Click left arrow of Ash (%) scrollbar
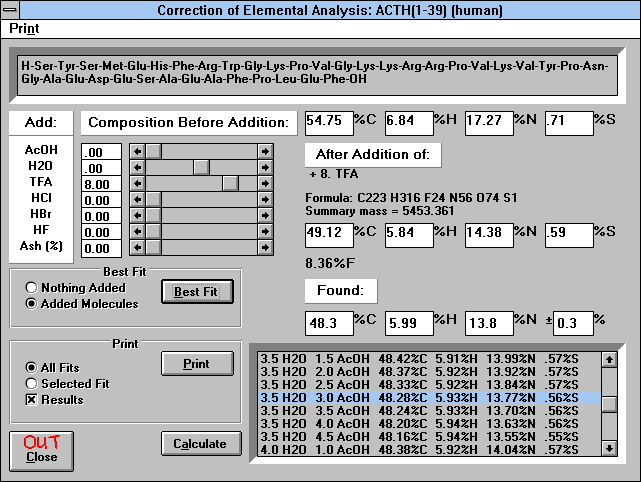The height and width of the screenshot is (482, 641). (x=138, y=247)
